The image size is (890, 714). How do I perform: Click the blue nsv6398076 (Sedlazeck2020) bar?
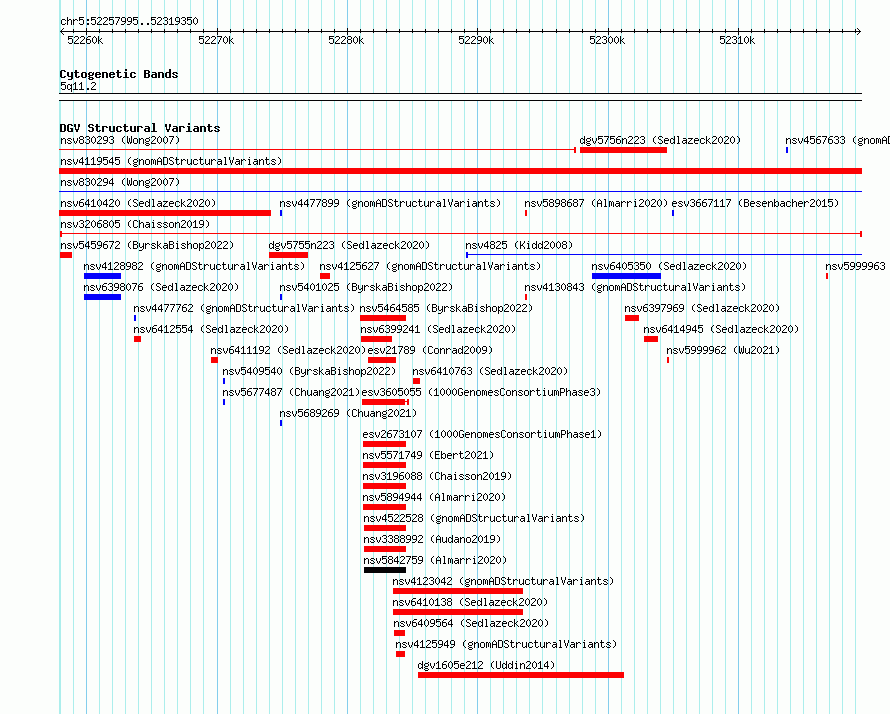(102, 297)
